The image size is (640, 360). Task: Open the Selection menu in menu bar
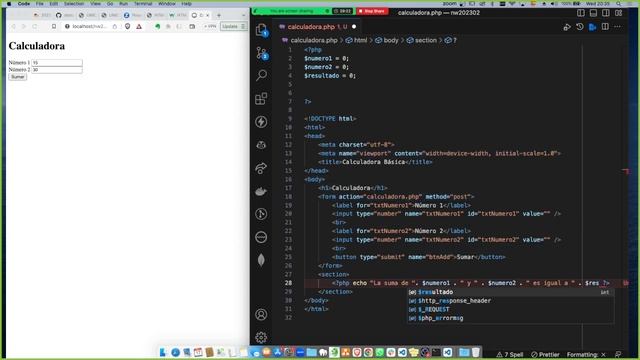tap(74, 3)
